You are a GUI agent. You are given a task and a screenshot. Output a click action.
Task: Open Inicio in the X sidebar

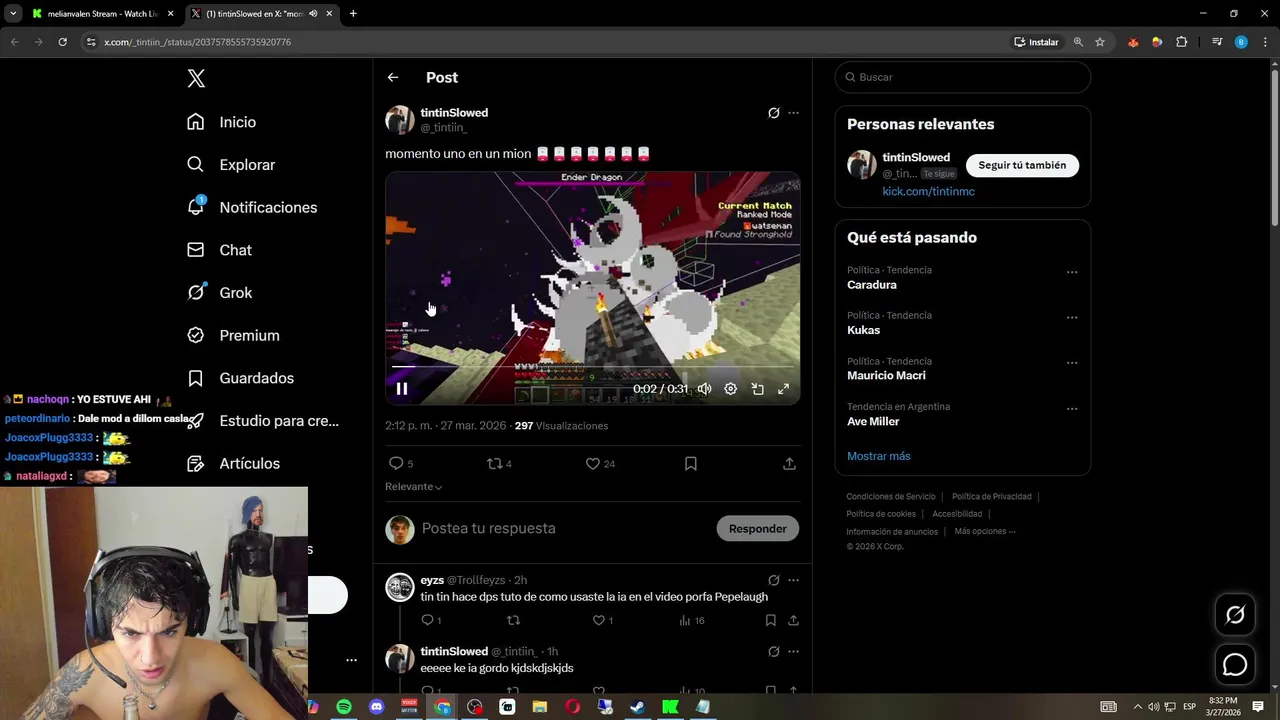pyautogui.click(x=222, y=122)
